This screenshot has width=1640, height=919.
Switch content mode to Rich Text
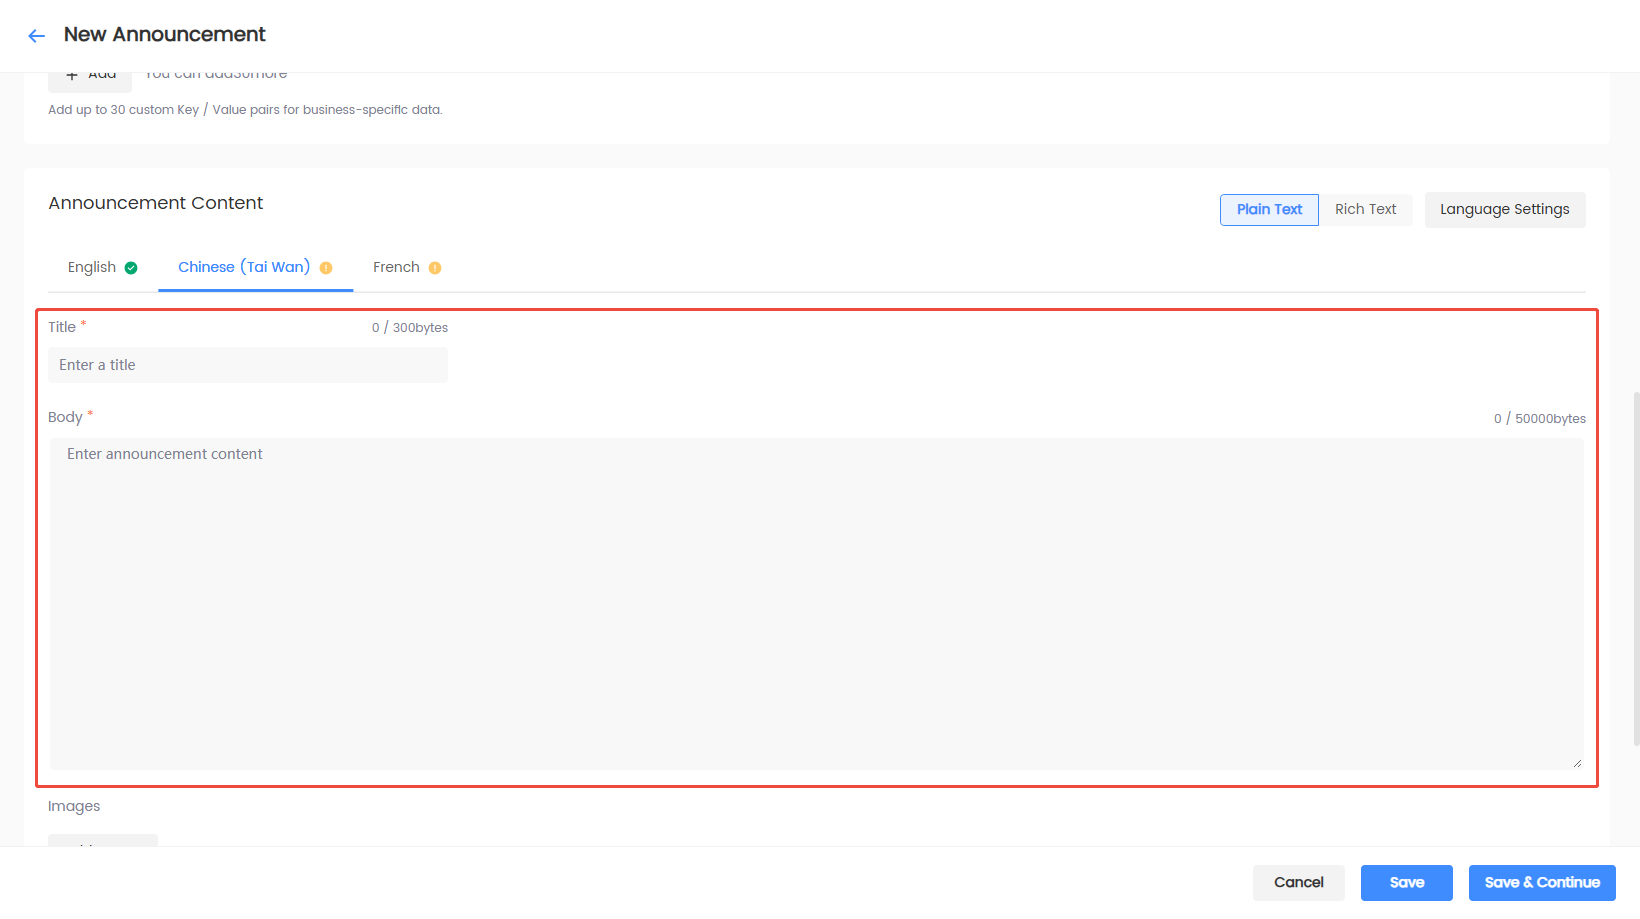pyautogui.click(x=1365, y=210)
